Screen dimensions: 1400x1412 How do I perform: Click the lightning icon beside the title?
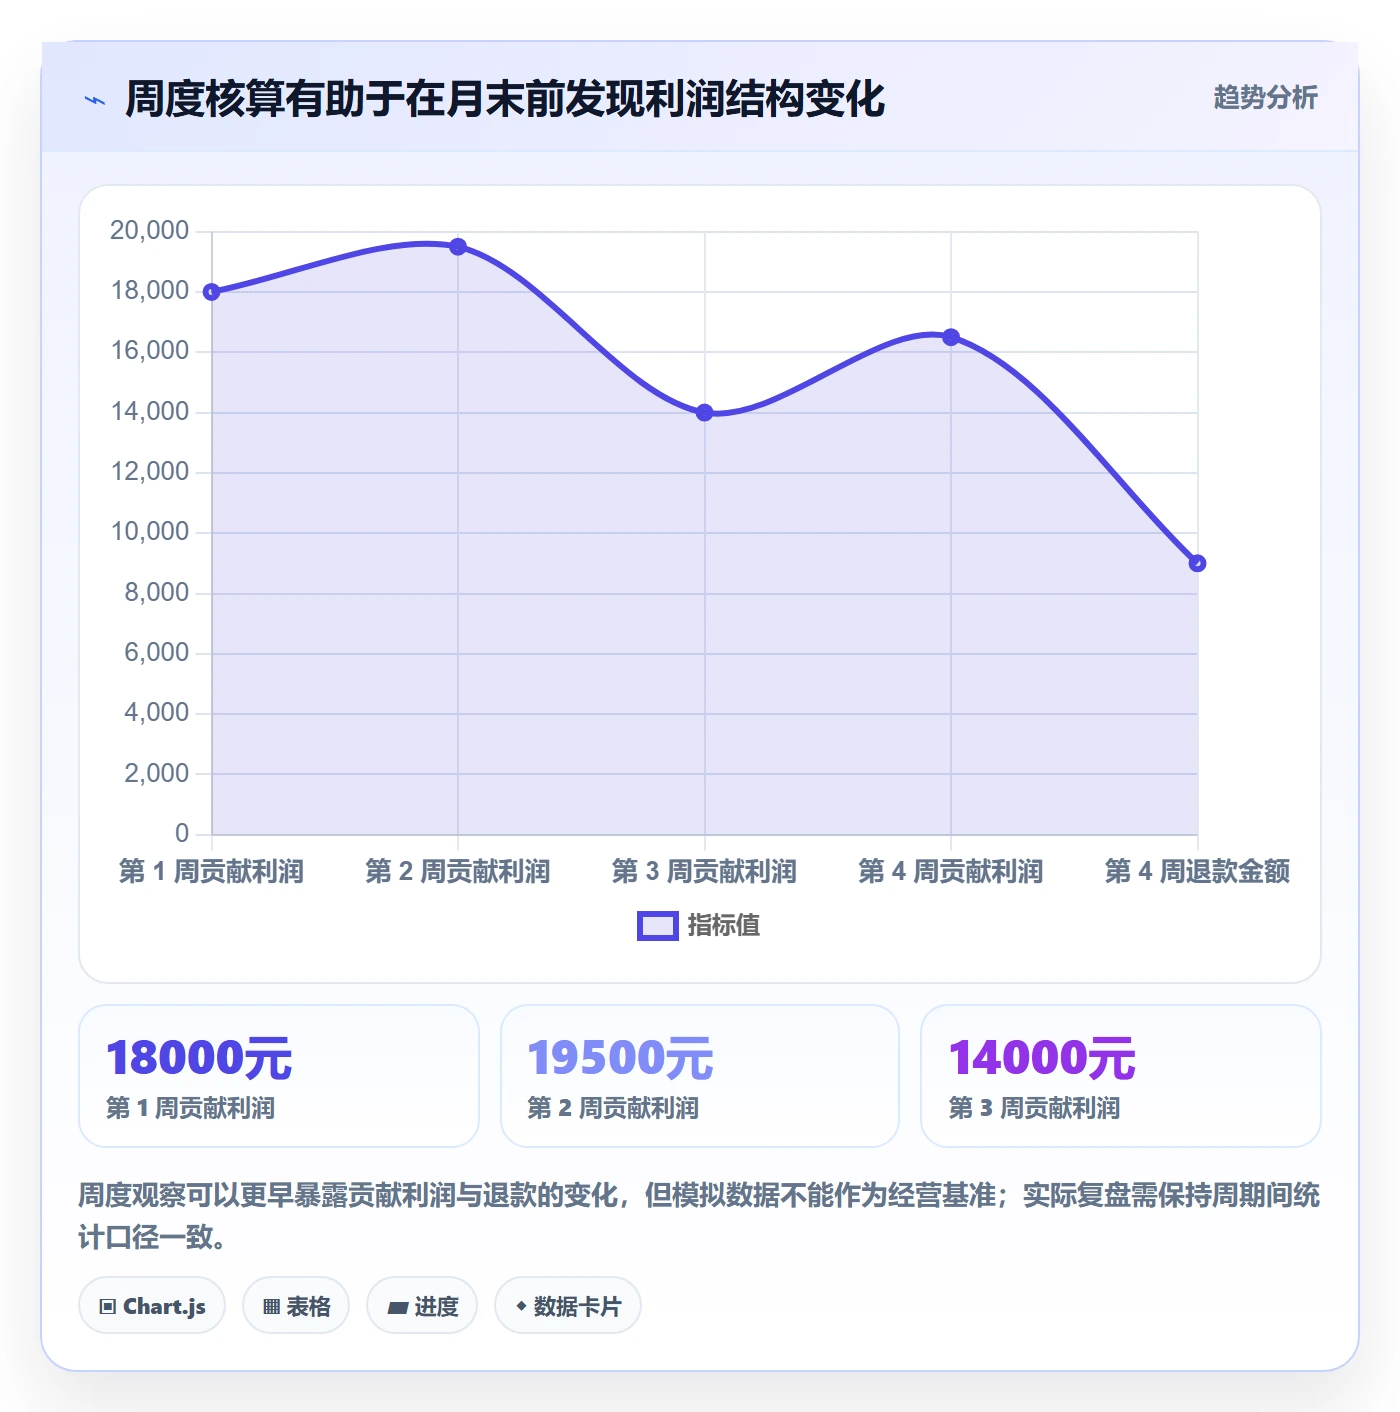pos(95,100)
